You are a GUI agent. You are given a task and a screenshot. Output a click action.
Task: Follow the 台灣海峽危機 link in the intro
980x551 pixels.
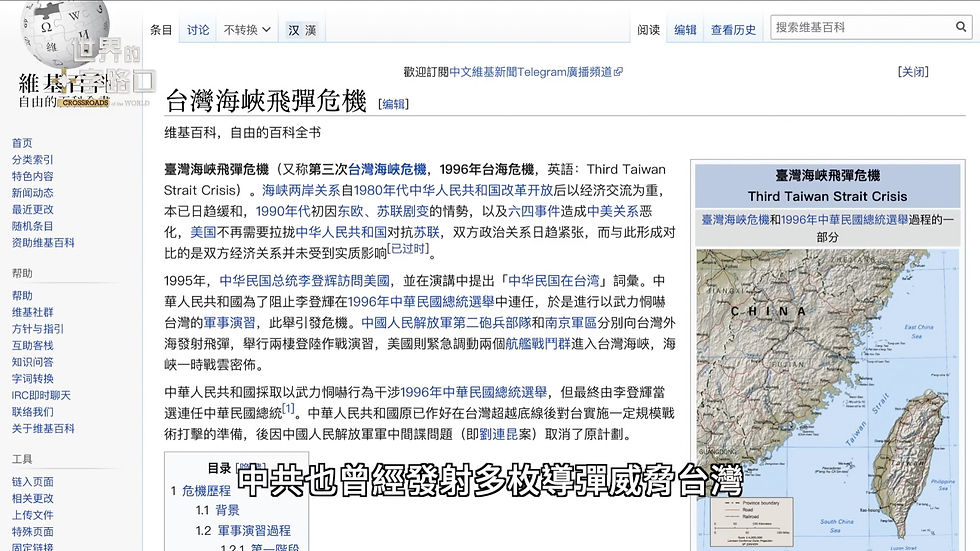click(387, 169)
